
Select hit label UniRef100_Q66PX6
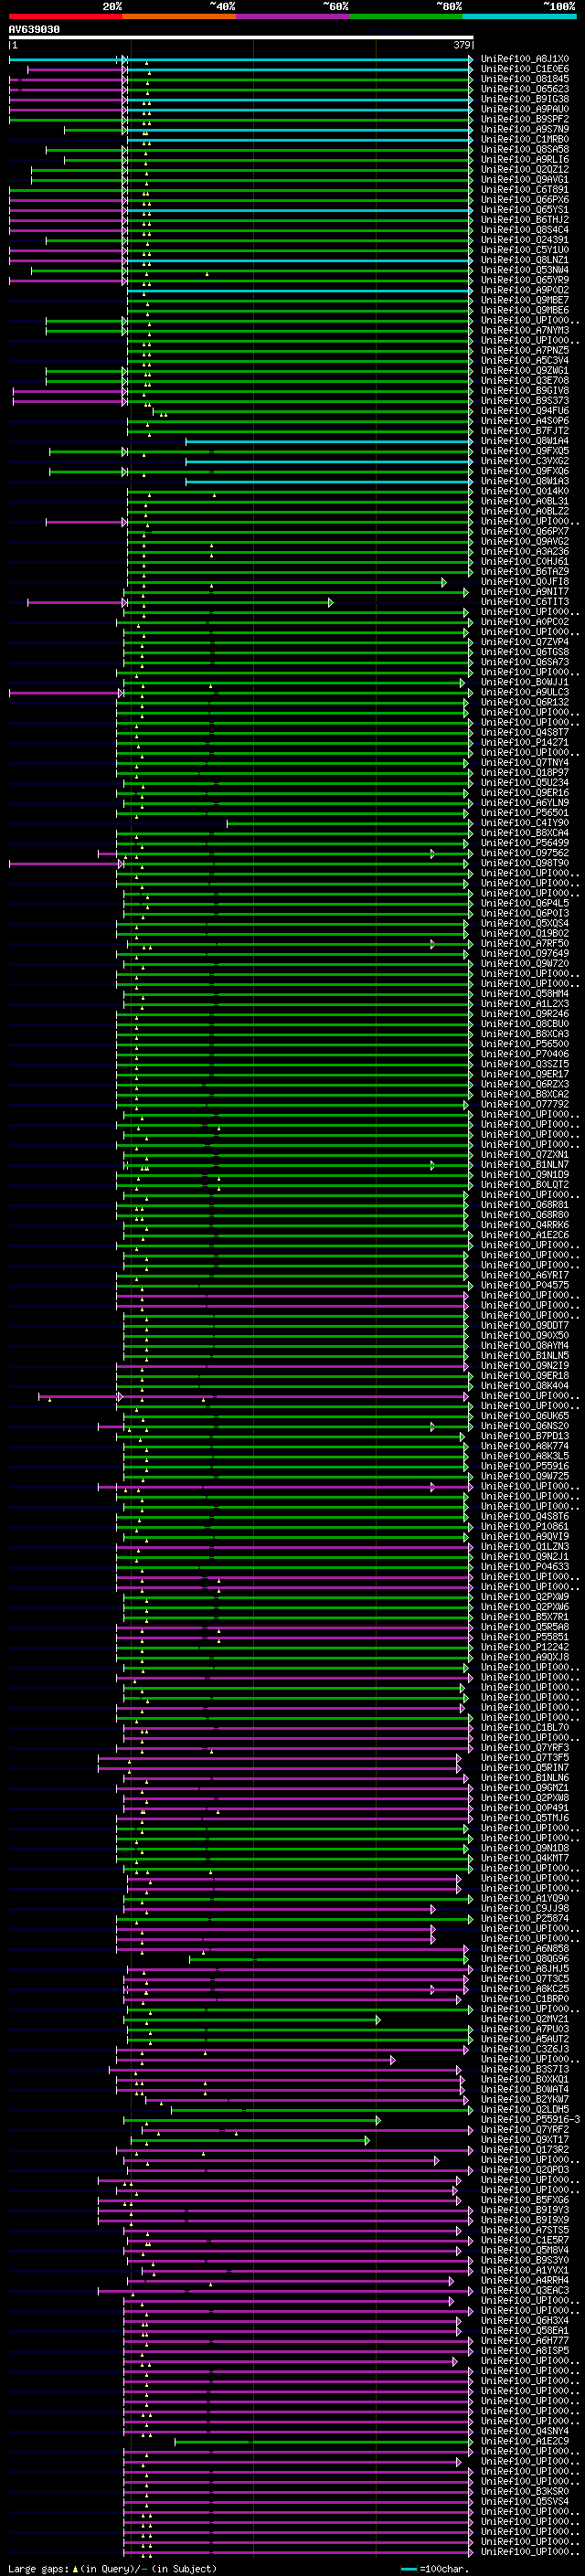coord(525,199)
